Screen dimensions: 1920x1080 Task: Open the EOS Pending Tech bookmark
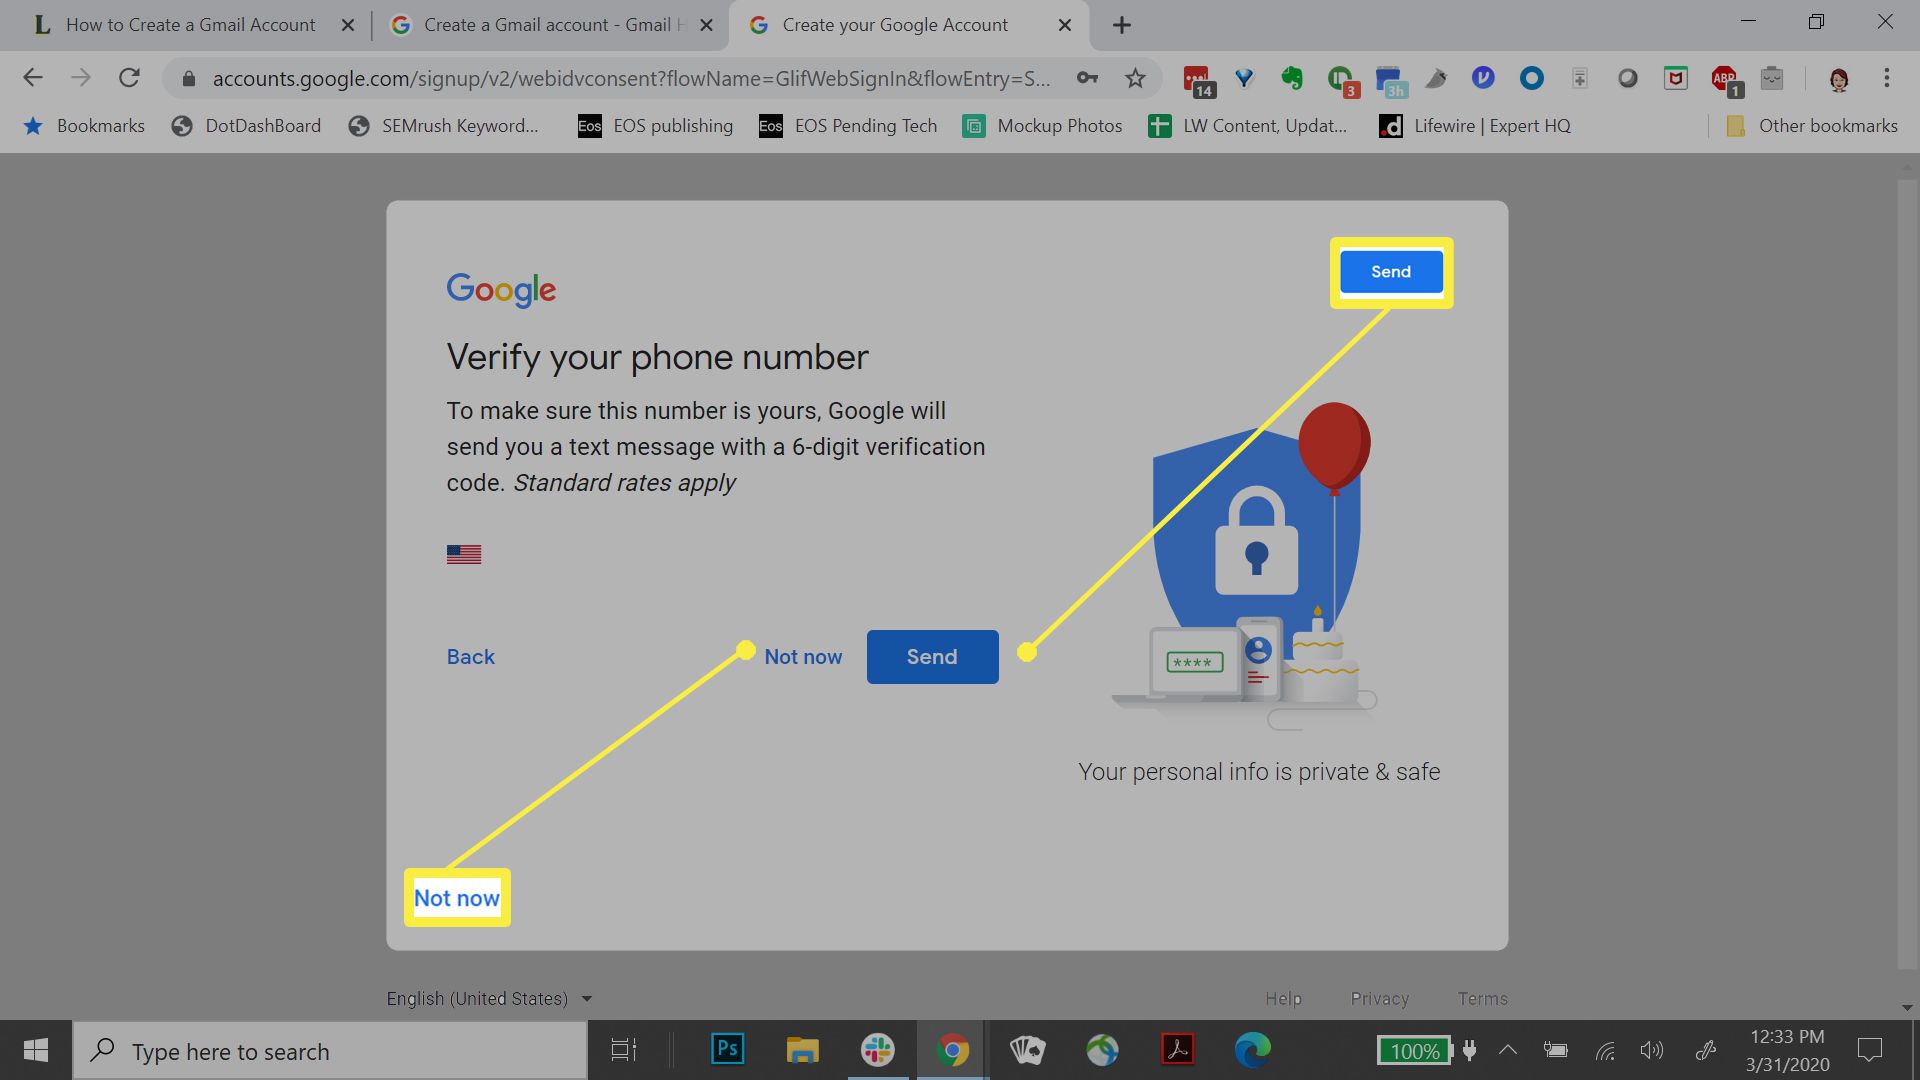(848, 126)
